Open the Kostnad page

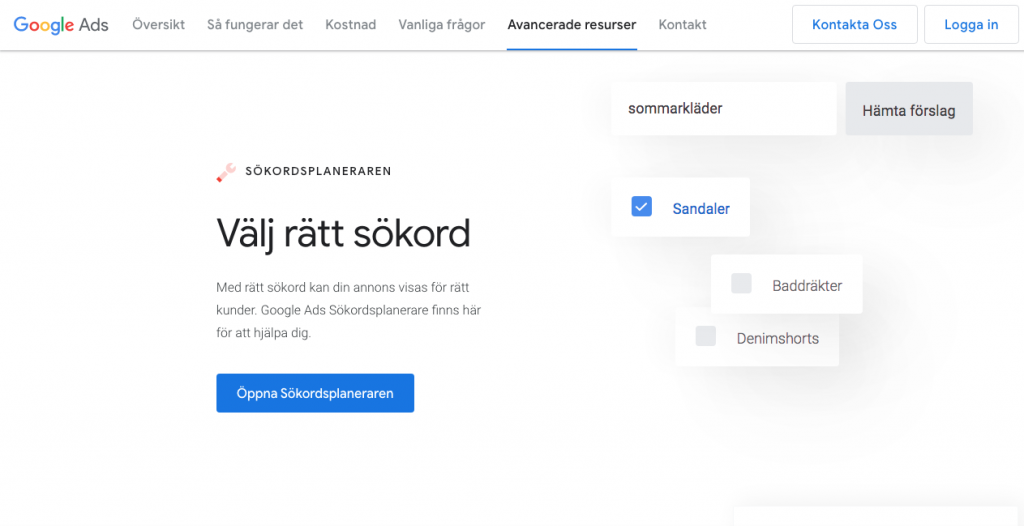tap(351, 25)
